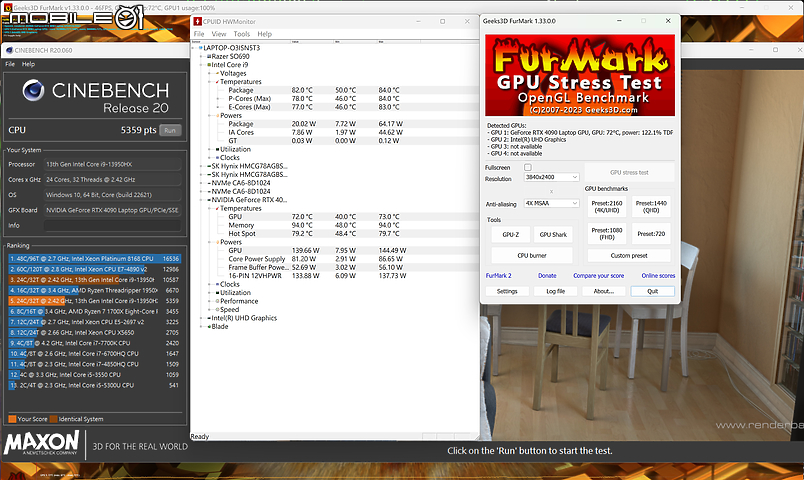The width and height of the screenshot is (804, 480).
Task: Run Preset:720 benchmark
Action: (x=651, y=234)
